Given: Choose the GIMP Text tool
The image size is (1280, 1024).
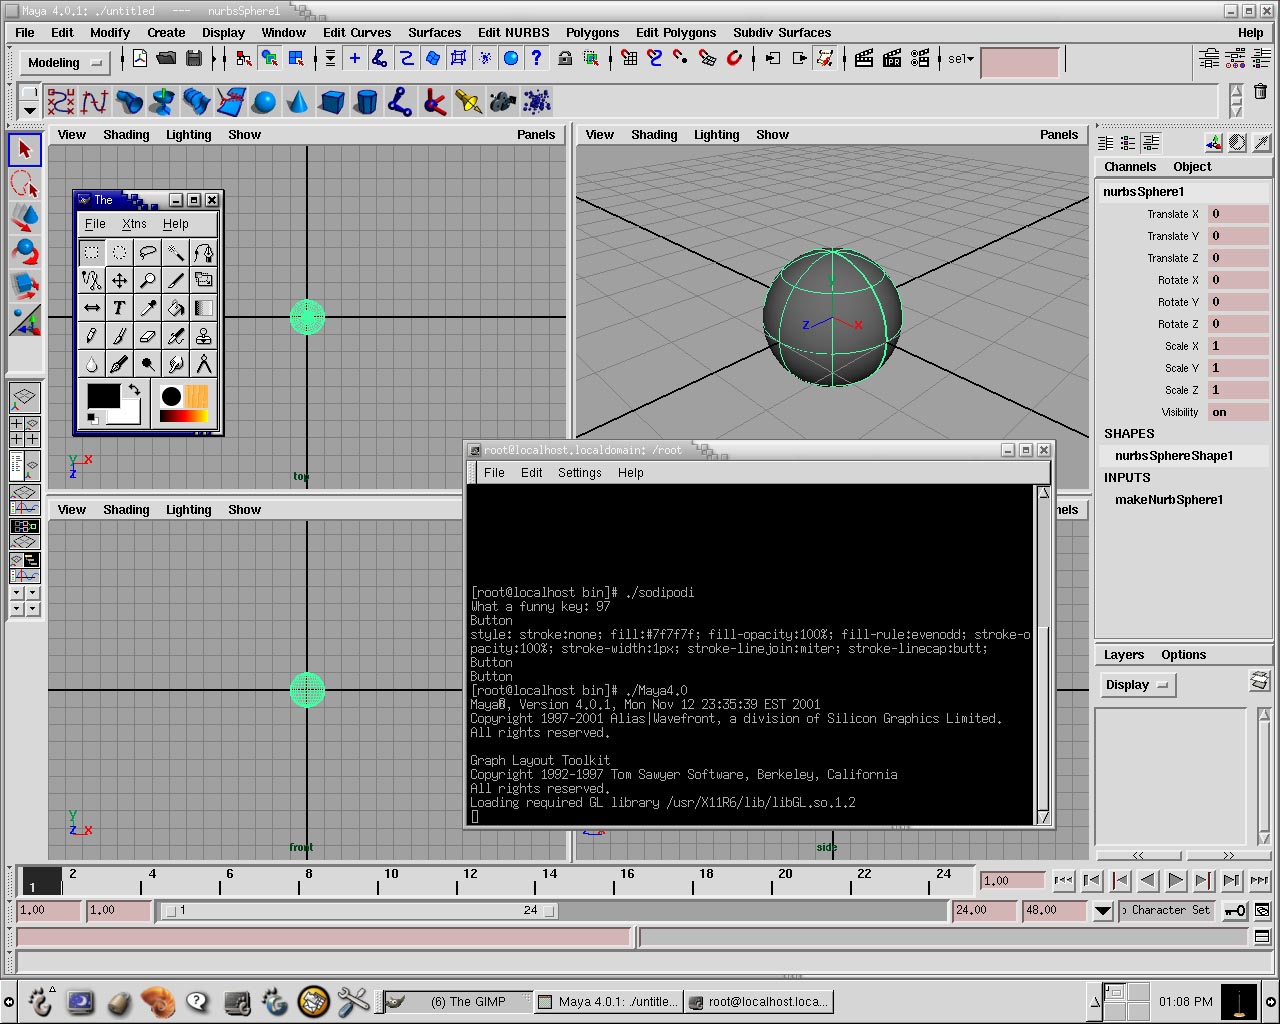Looking at the screenshot, I should pos(119,308).
